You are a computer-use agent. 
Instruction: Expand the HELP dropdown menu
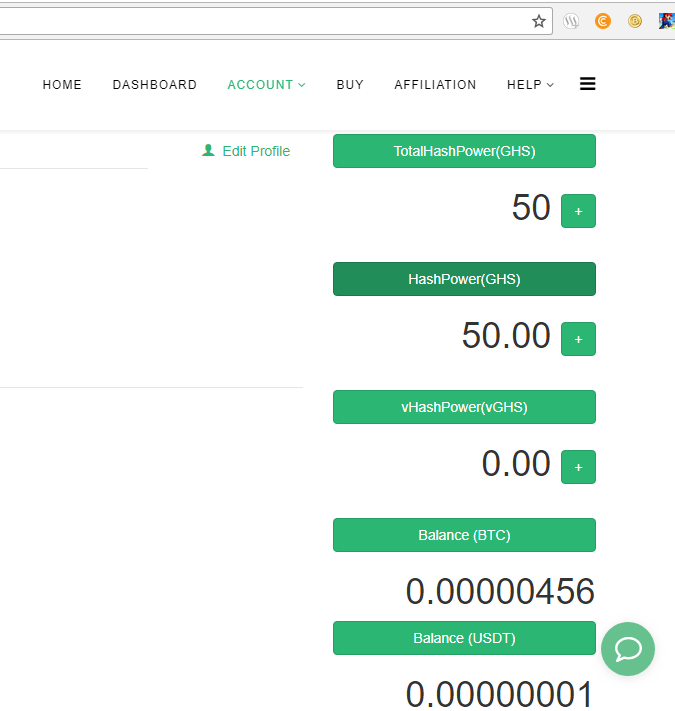click(530, 84)
